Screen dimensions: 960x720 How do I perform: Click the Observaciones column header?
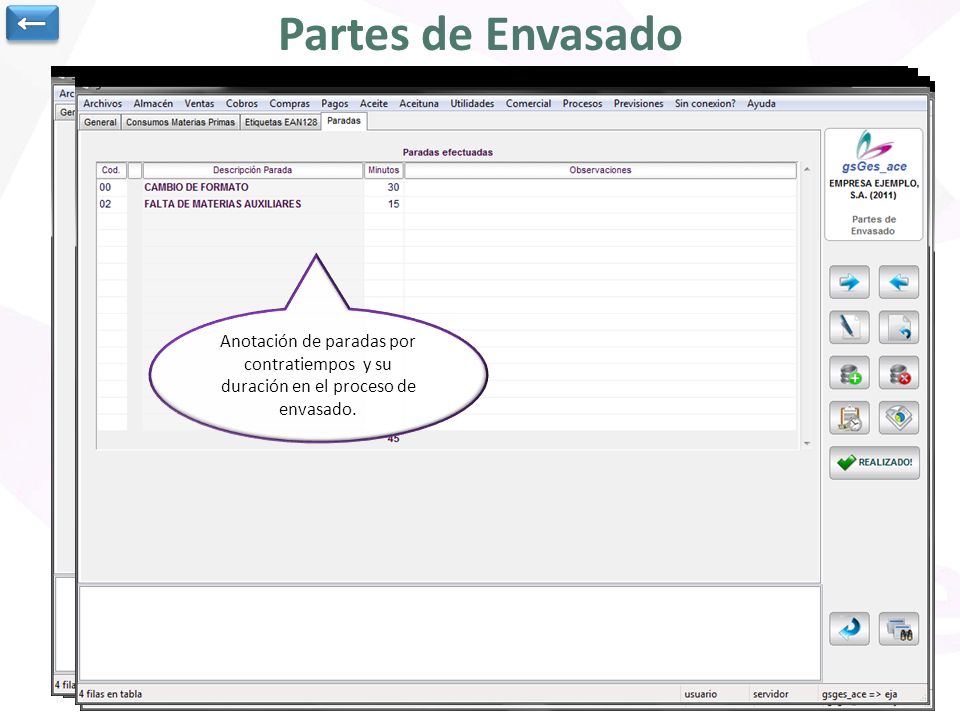click(x=600, y=170)
